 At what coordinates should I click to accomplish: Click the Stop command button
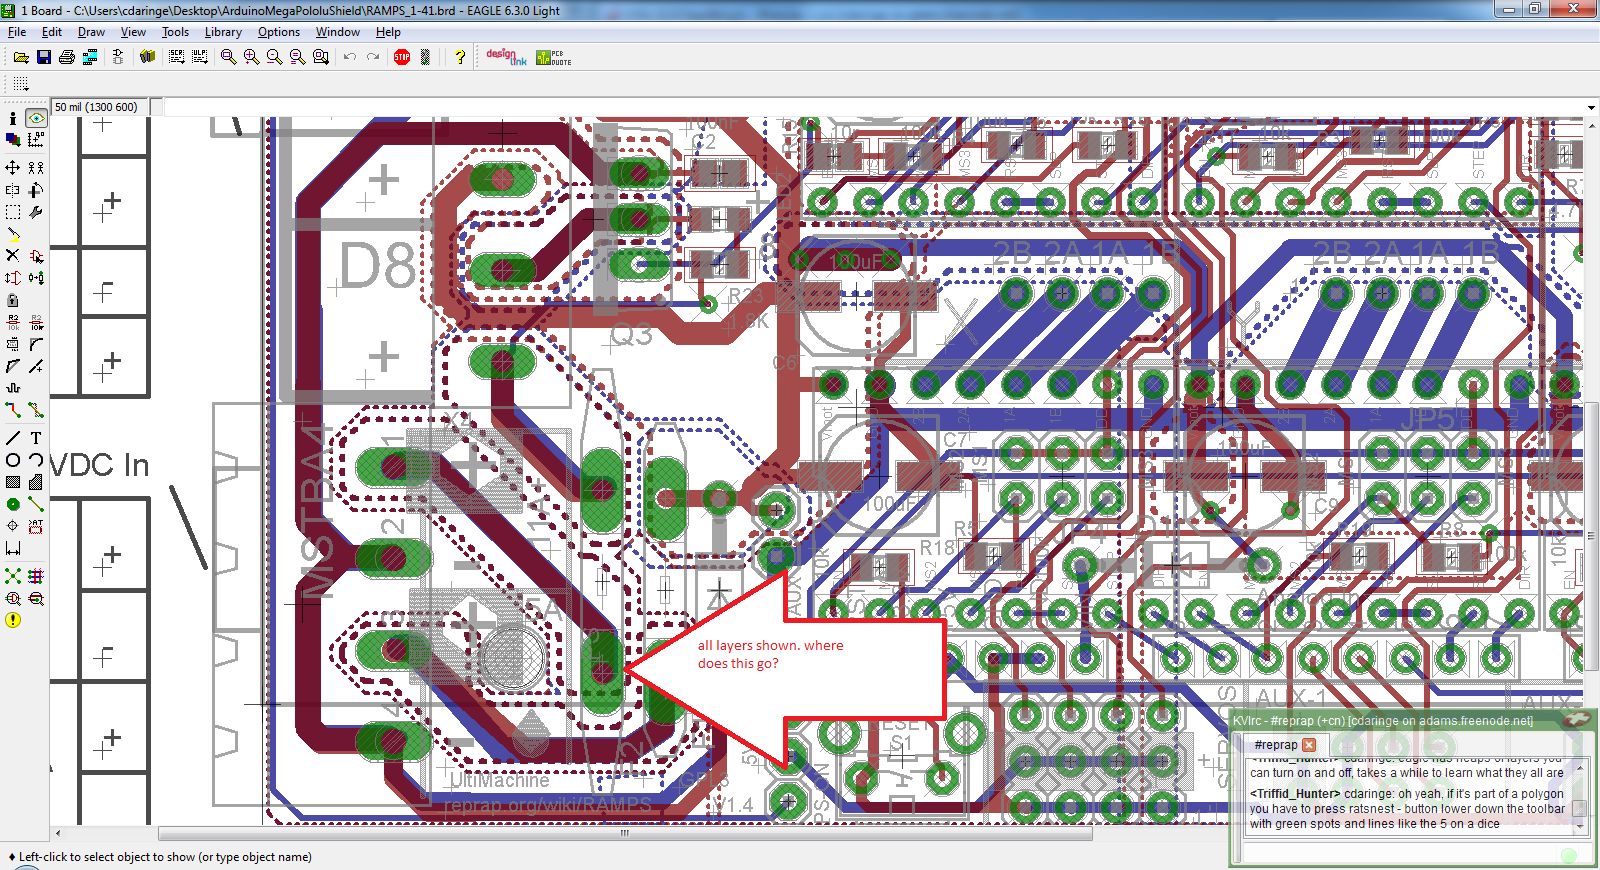point(402,57)
